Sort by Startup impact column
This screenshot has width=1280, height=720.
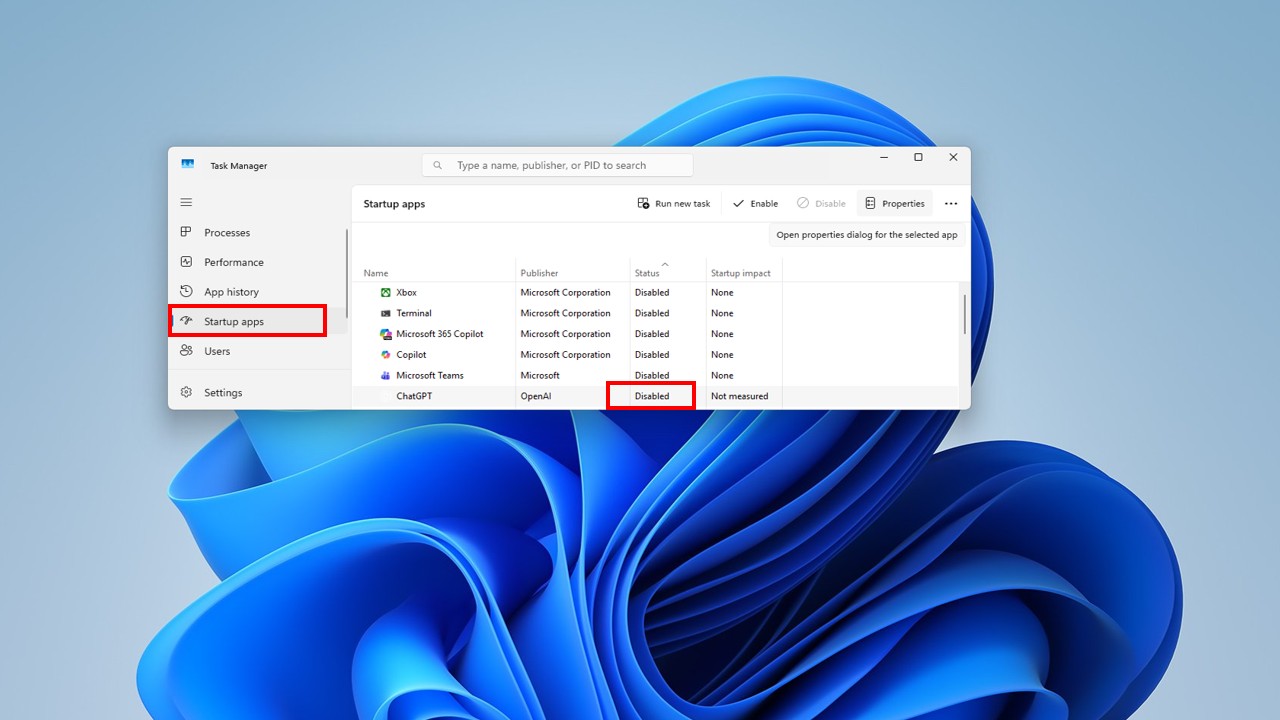click(740, 273)
